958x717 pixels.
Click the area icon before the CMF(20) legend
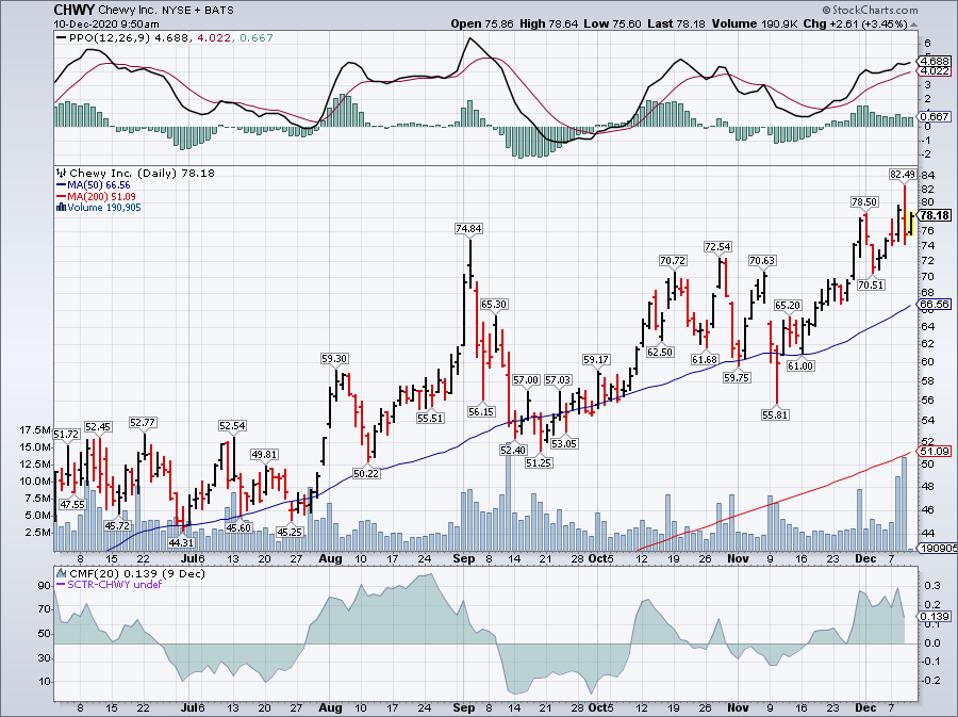(62, 574)
